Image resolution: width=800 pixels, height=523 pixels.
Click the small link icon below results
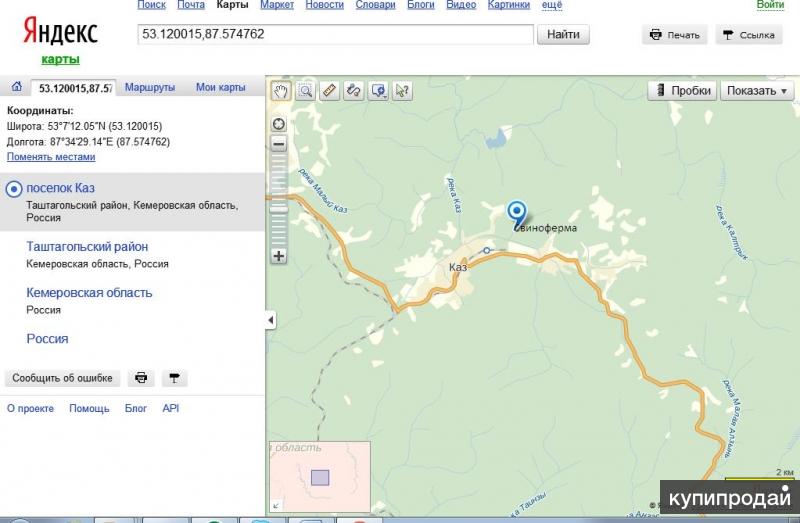[x=174, y=378]
